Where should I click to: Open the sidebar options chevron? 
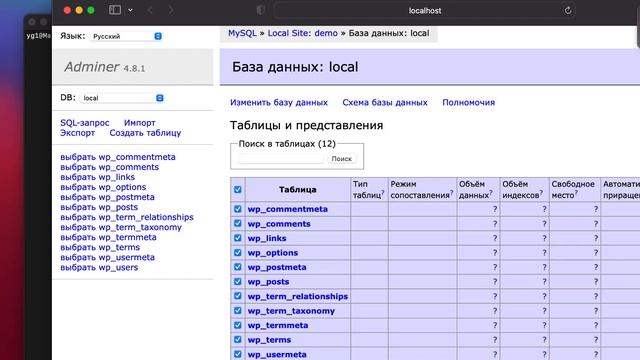(x=130, y=10)
